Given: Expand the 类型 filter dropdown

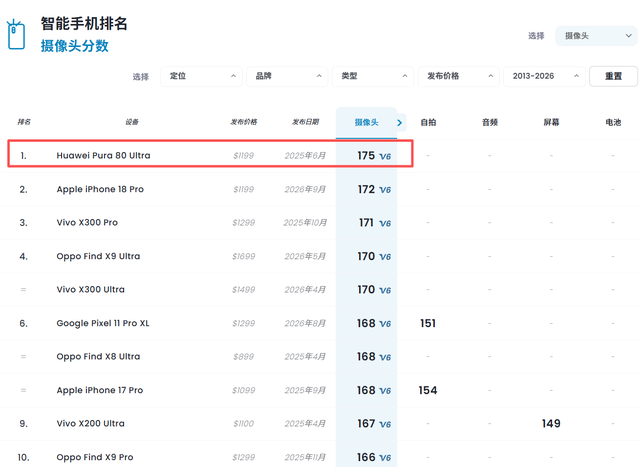Looking at the screenshot, I should tap(373, 76).
